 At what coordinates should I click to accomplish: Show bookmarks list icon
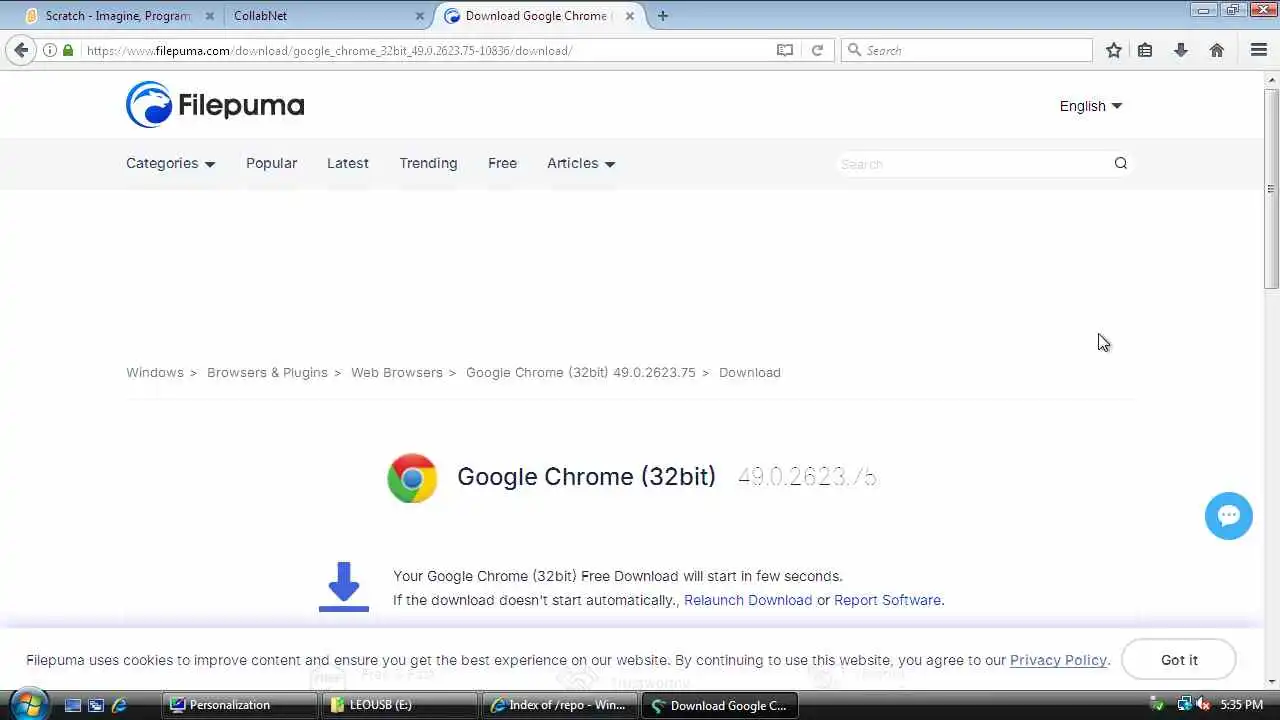click(1145, 50)
